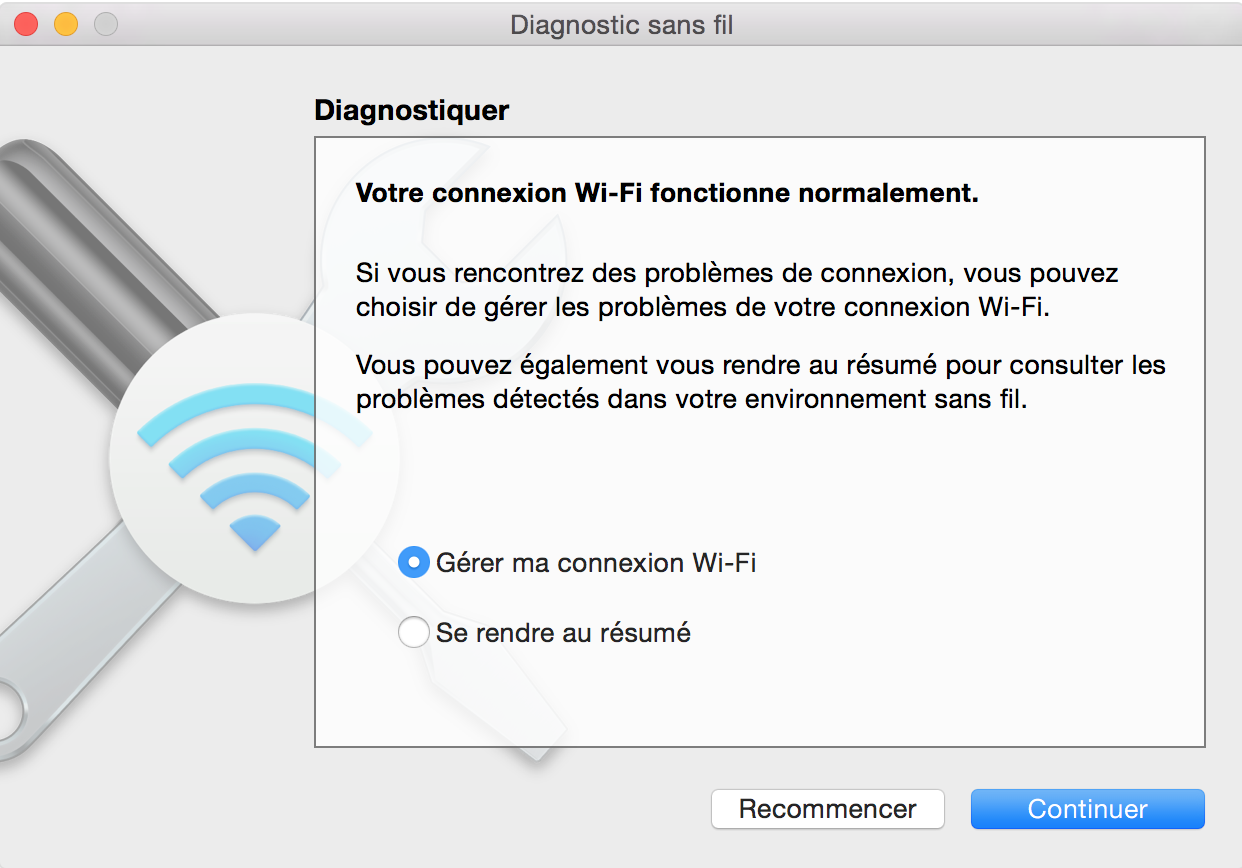Choose option by clicking "Se rendre au résumé" label
This screenshot has width=1242, height=868.
pyautogui.click(x=563, y=632)
